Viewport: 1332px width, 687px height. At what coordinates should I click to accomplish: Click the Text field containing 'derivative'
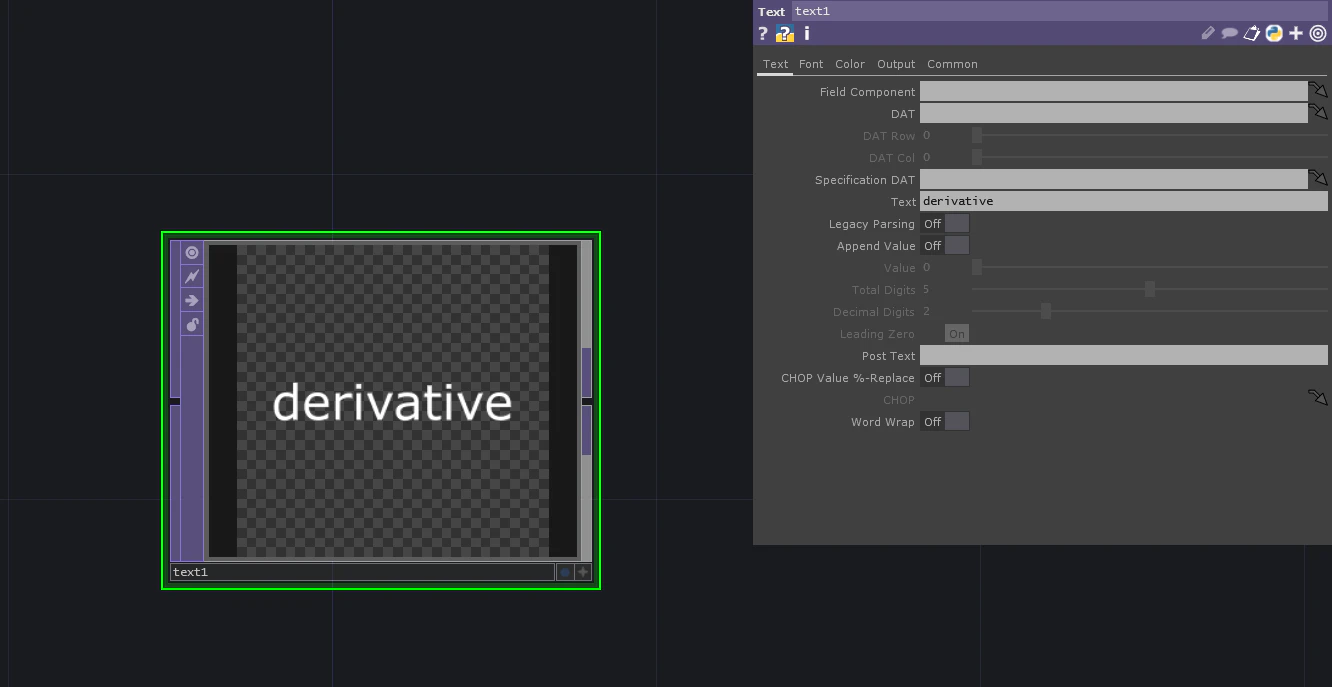[1124, 201]
